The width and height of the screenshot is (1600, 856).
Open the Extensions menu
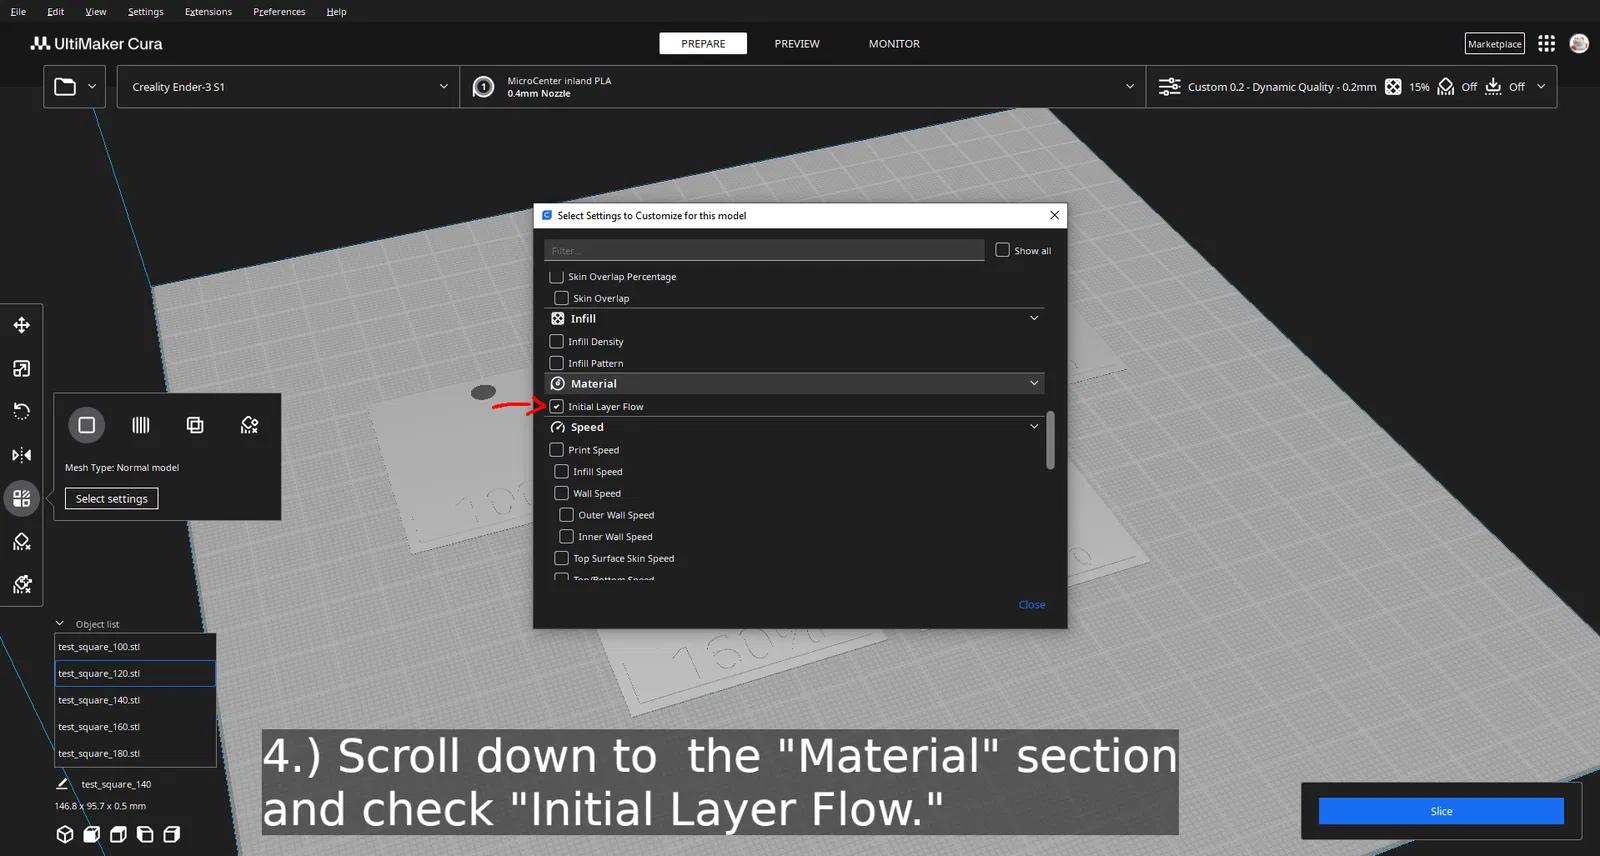click(208, 12)
